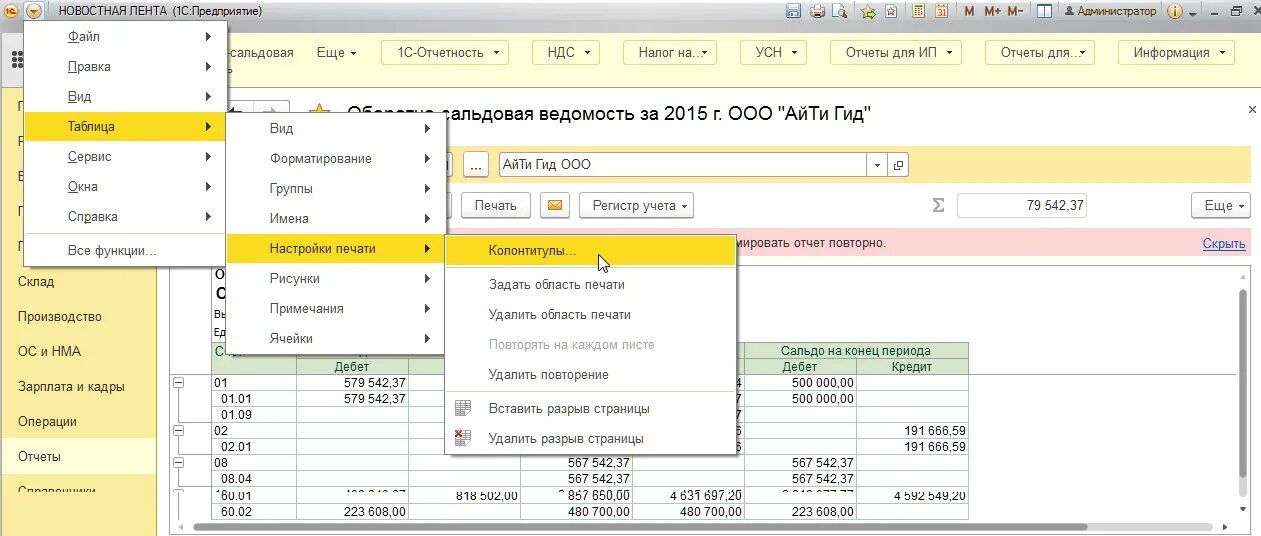Open the Регистр учета dropdown
This screenshot has width=1261, height=536.
click(x=636, y=205)
